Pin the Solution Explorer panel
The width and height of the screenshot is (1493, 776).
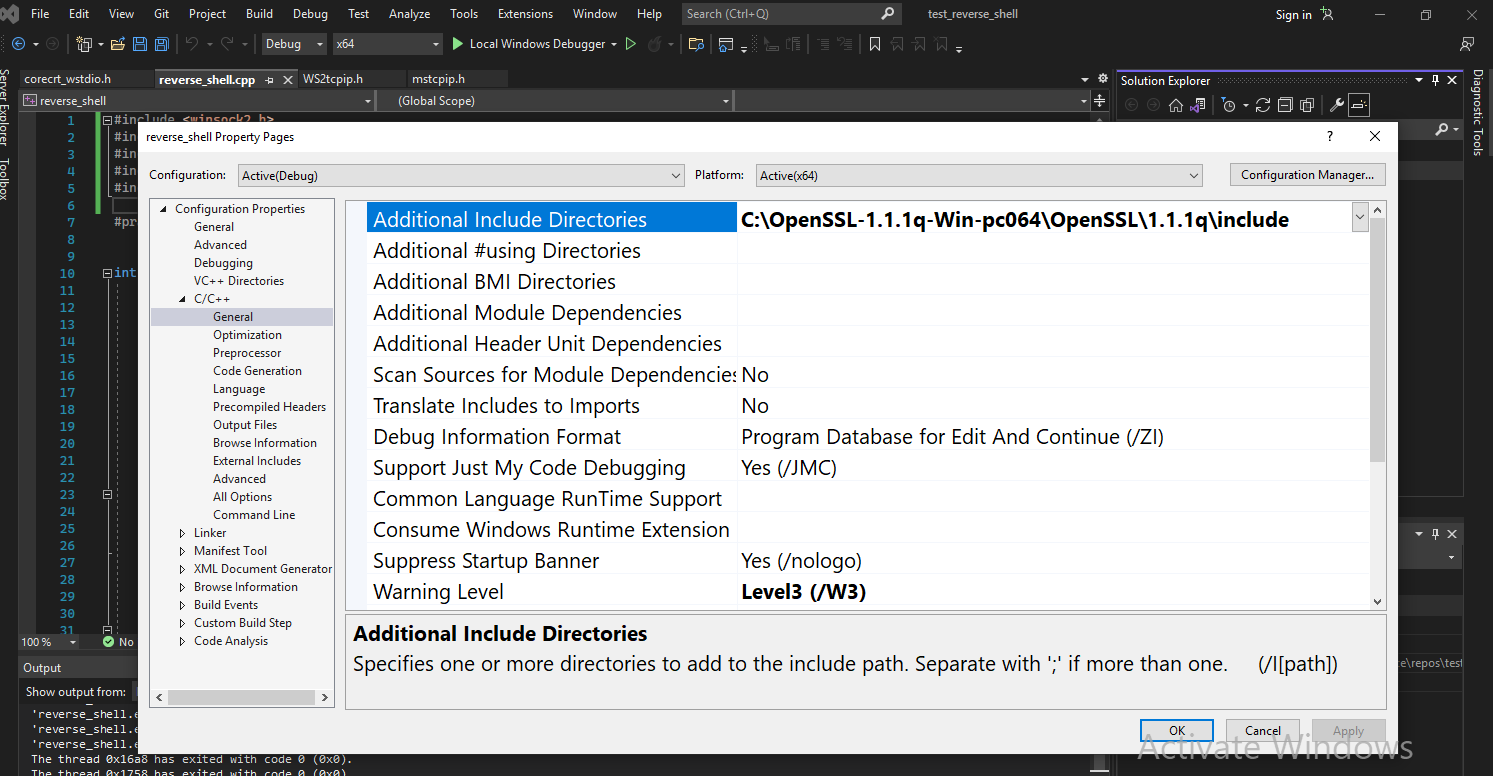[x=1435, y=81]
